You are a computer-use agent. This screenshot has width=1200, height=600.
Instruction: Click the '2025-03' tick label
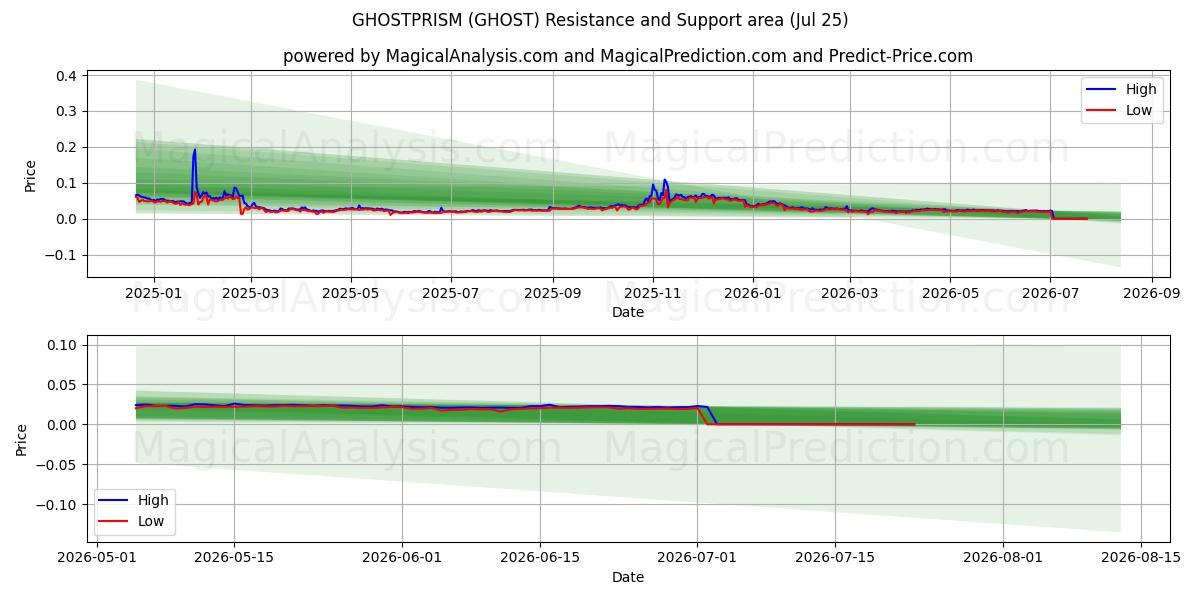[x=250, y=294]
